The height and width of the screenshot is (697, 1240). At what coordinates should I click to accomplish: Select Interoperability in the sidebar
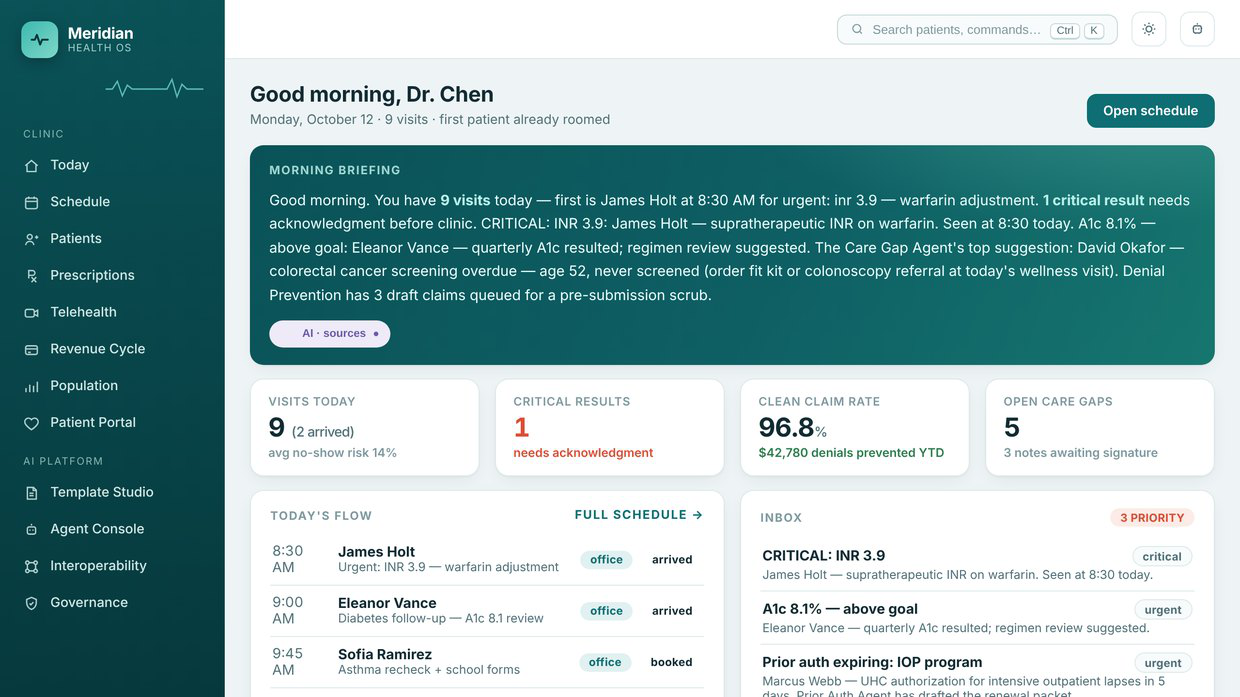[112, 566]
